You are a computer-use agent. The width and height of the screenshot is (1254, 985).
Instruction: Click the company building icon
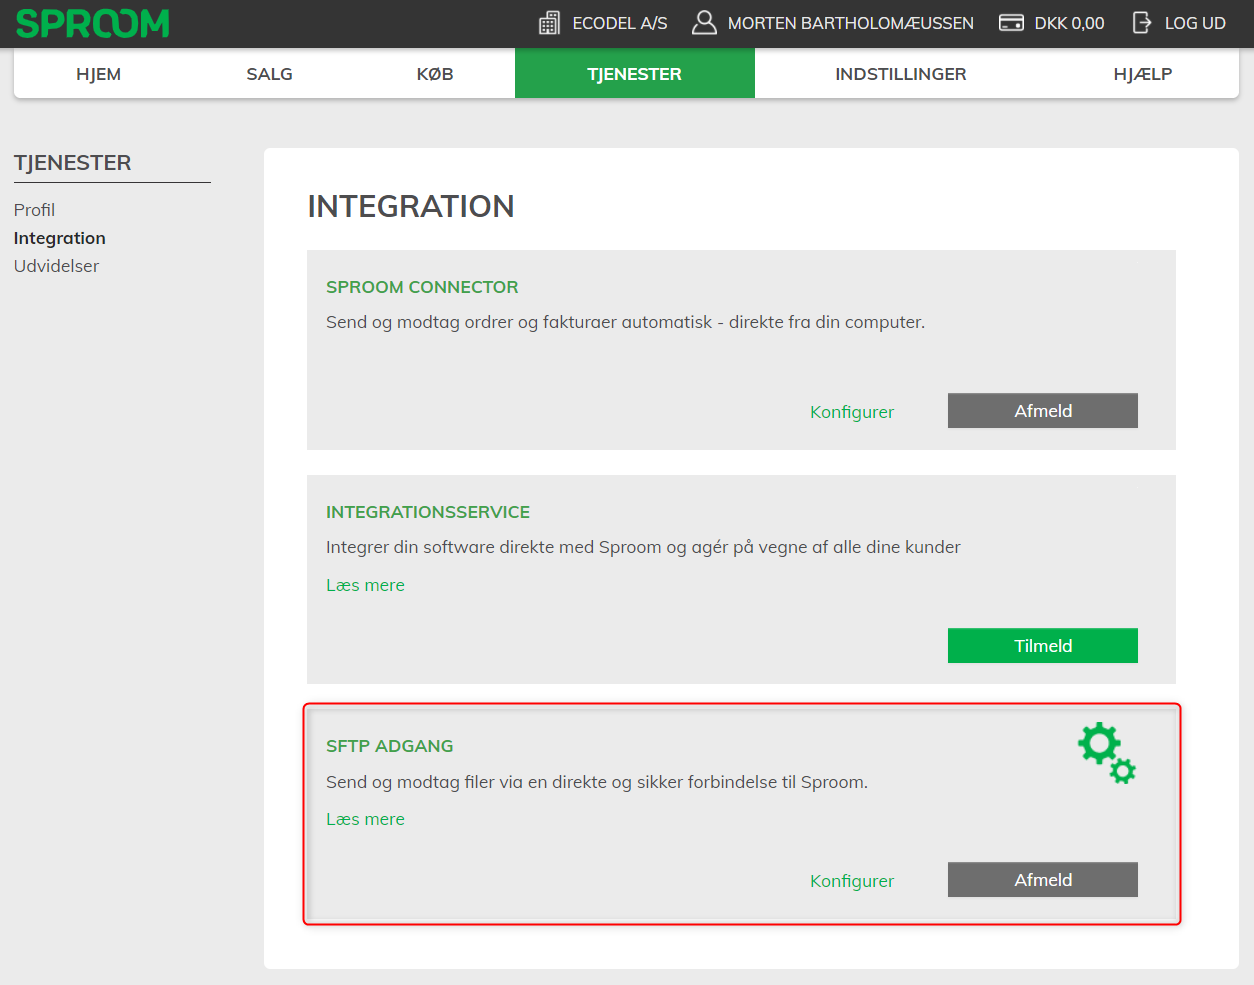tap(549, 23)
